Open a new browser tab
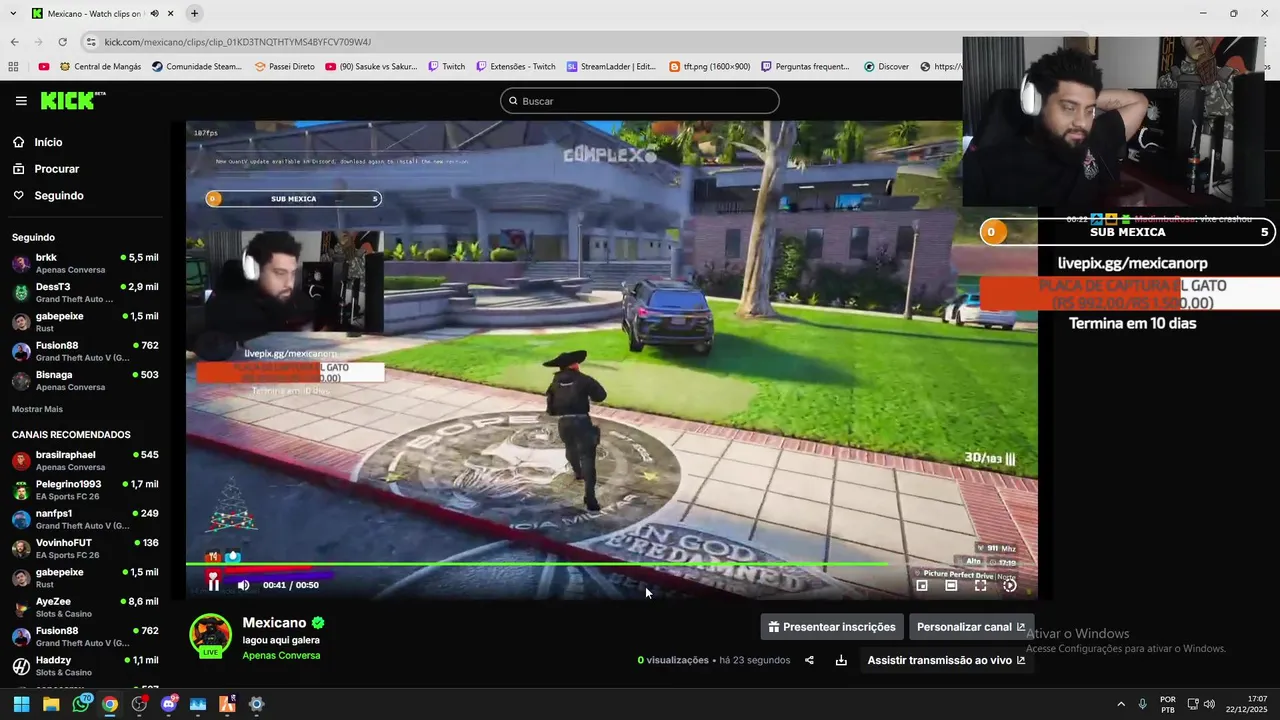The height and width of the screenshot is (720, 1280). [194, 14]
